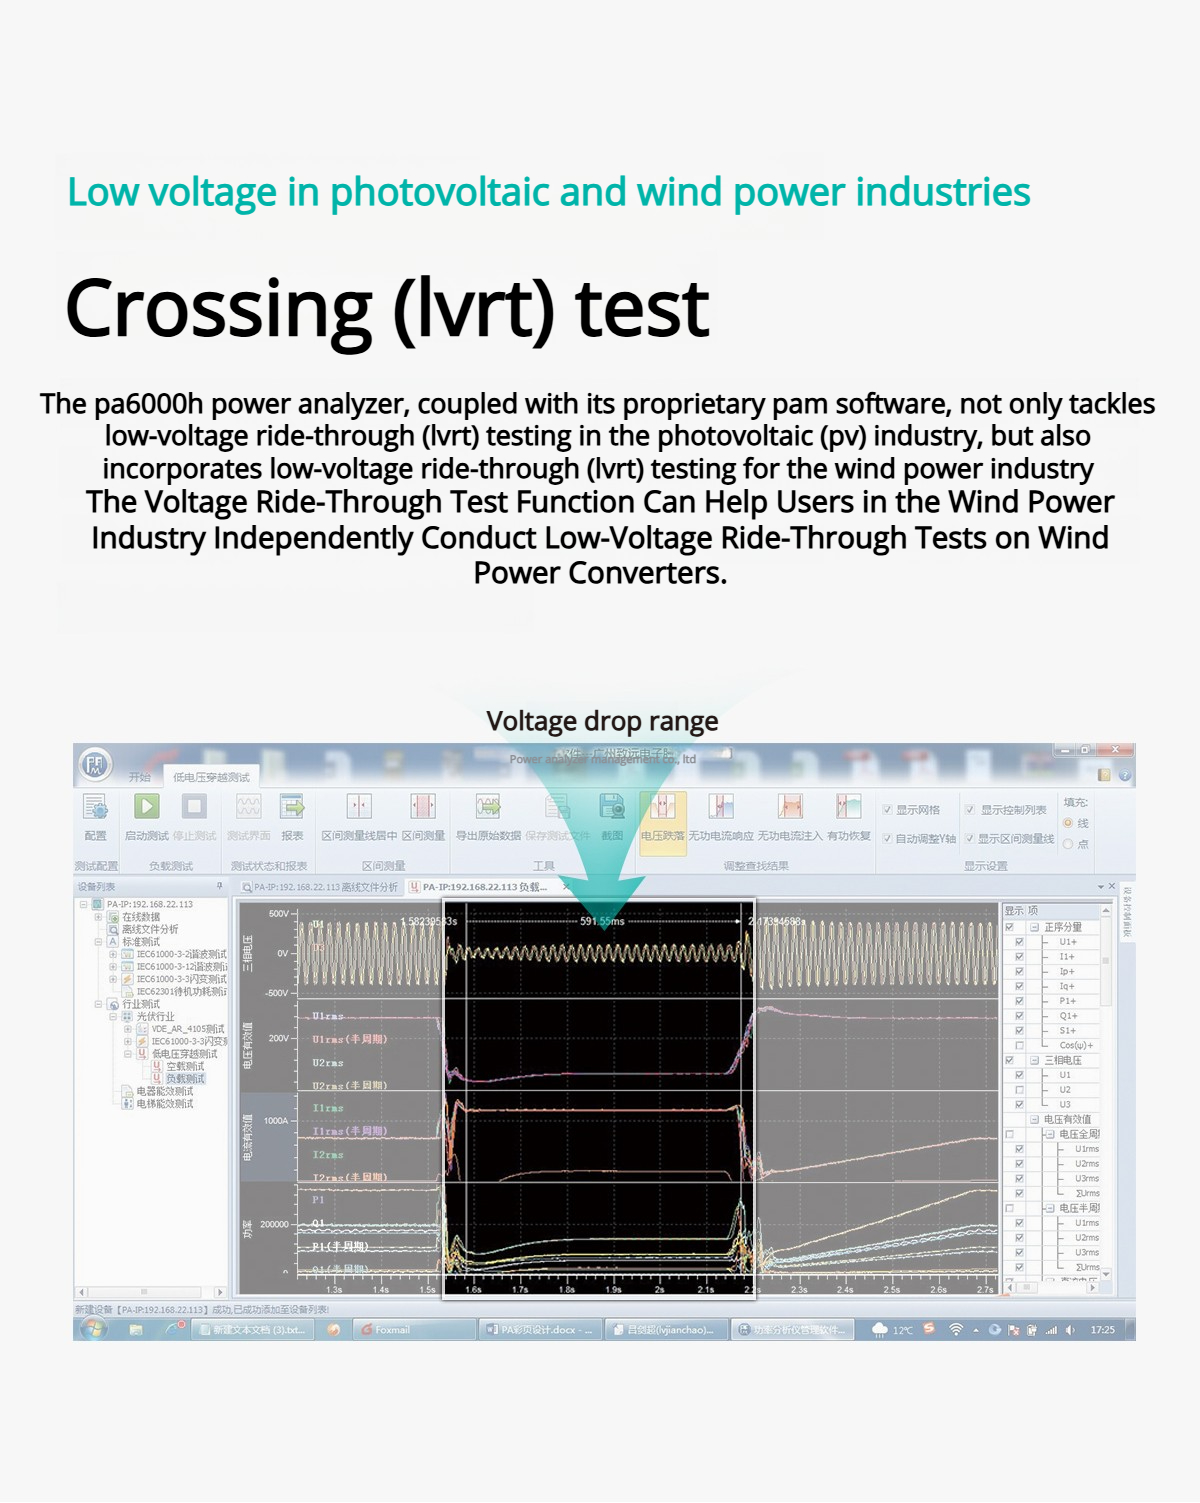Uncheck 自动调整Y轴 auto adjust checkbox
Image resolution: width=1200 pixels, height=1503 pixels.
pyautogui.click(x=888, y=839)
